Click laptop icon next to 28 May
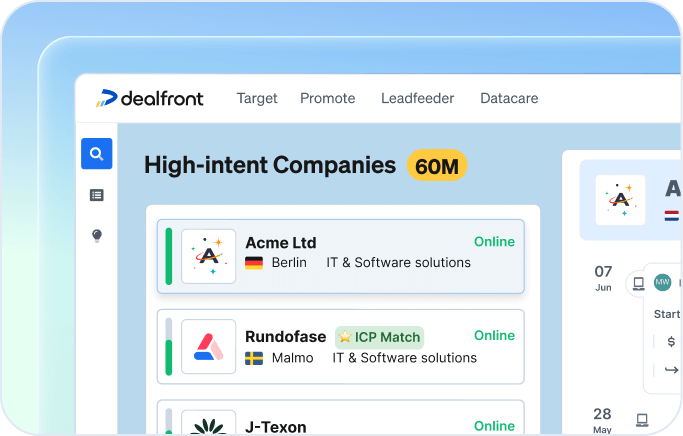 642,420
